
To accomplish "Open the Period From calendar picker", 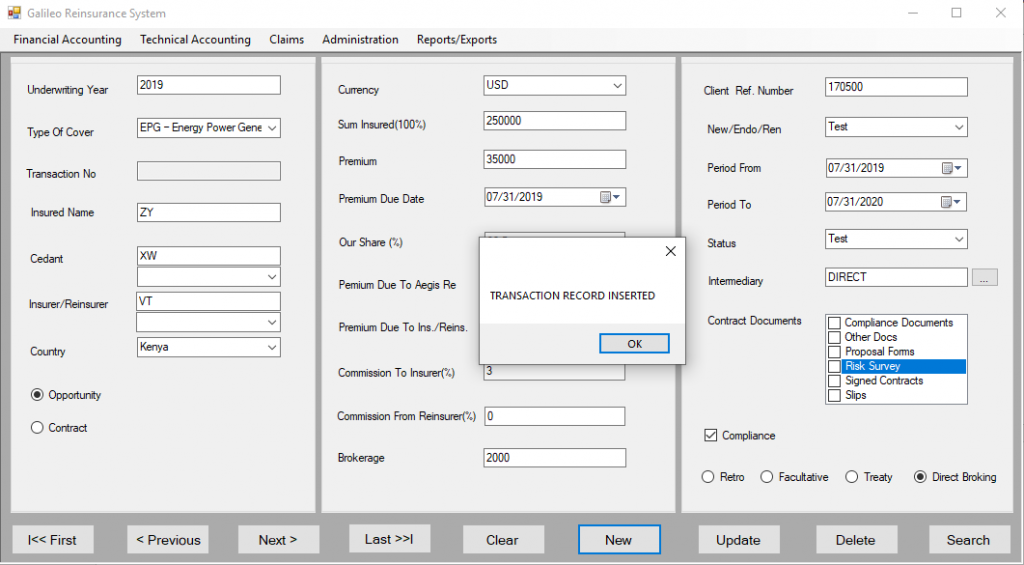I will 952,168.
